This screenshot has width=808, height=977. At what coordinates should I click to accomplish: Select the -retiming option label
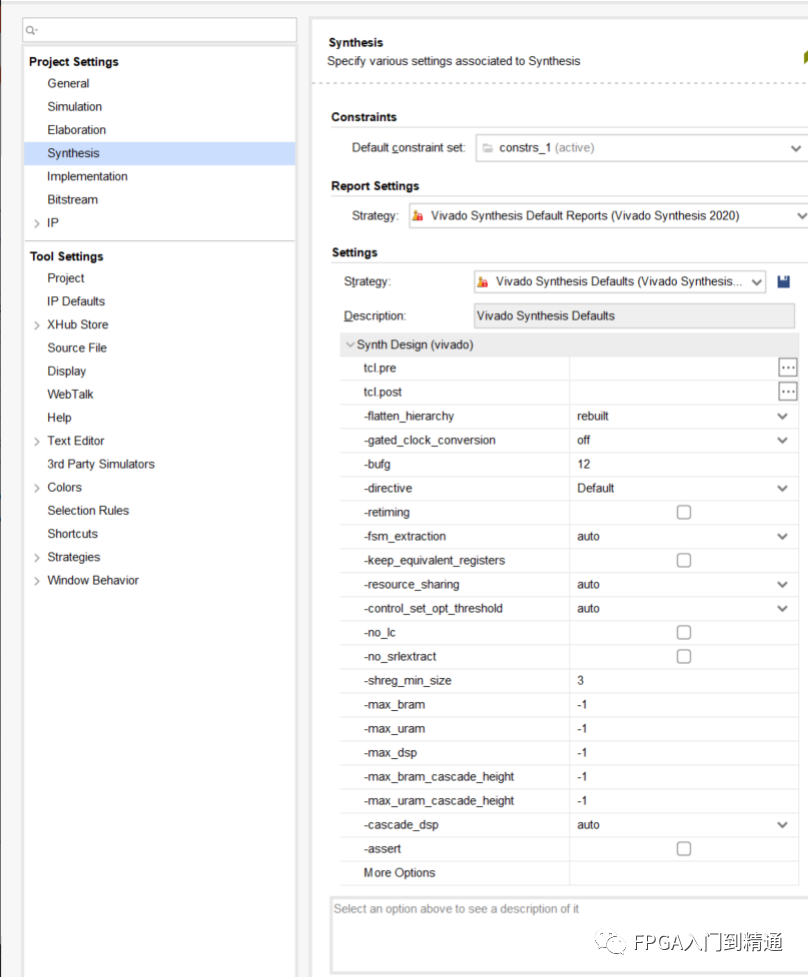386,512
